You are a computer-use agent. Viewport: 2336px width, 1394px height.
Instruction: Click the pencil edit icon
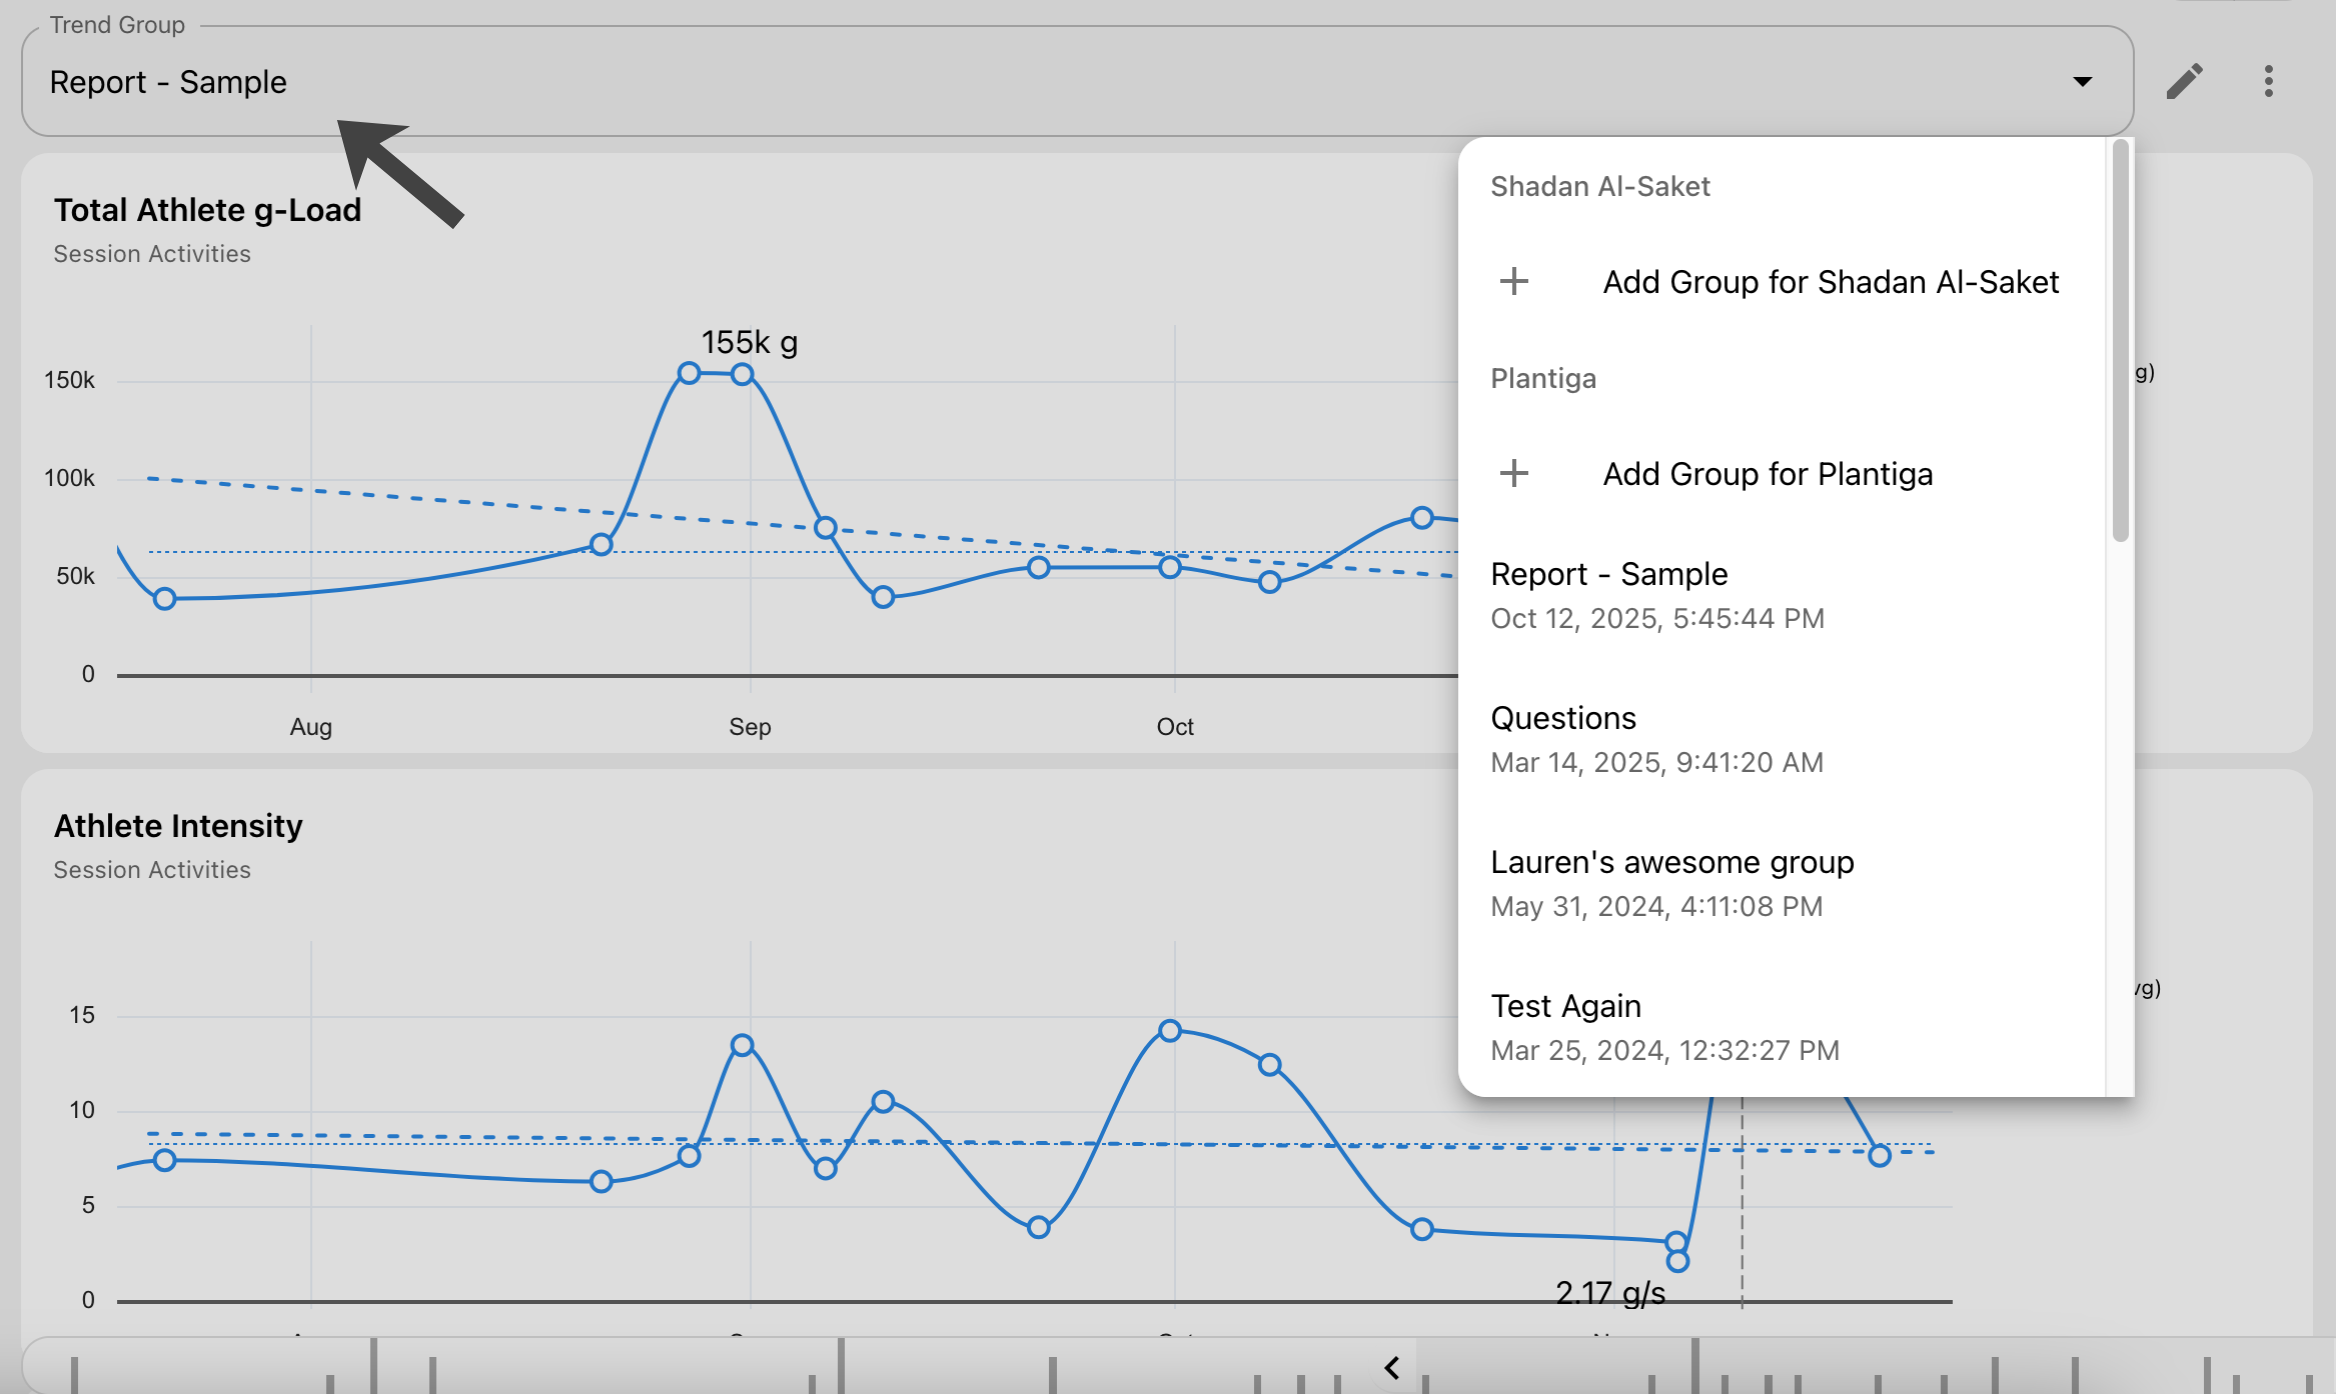2184,81
